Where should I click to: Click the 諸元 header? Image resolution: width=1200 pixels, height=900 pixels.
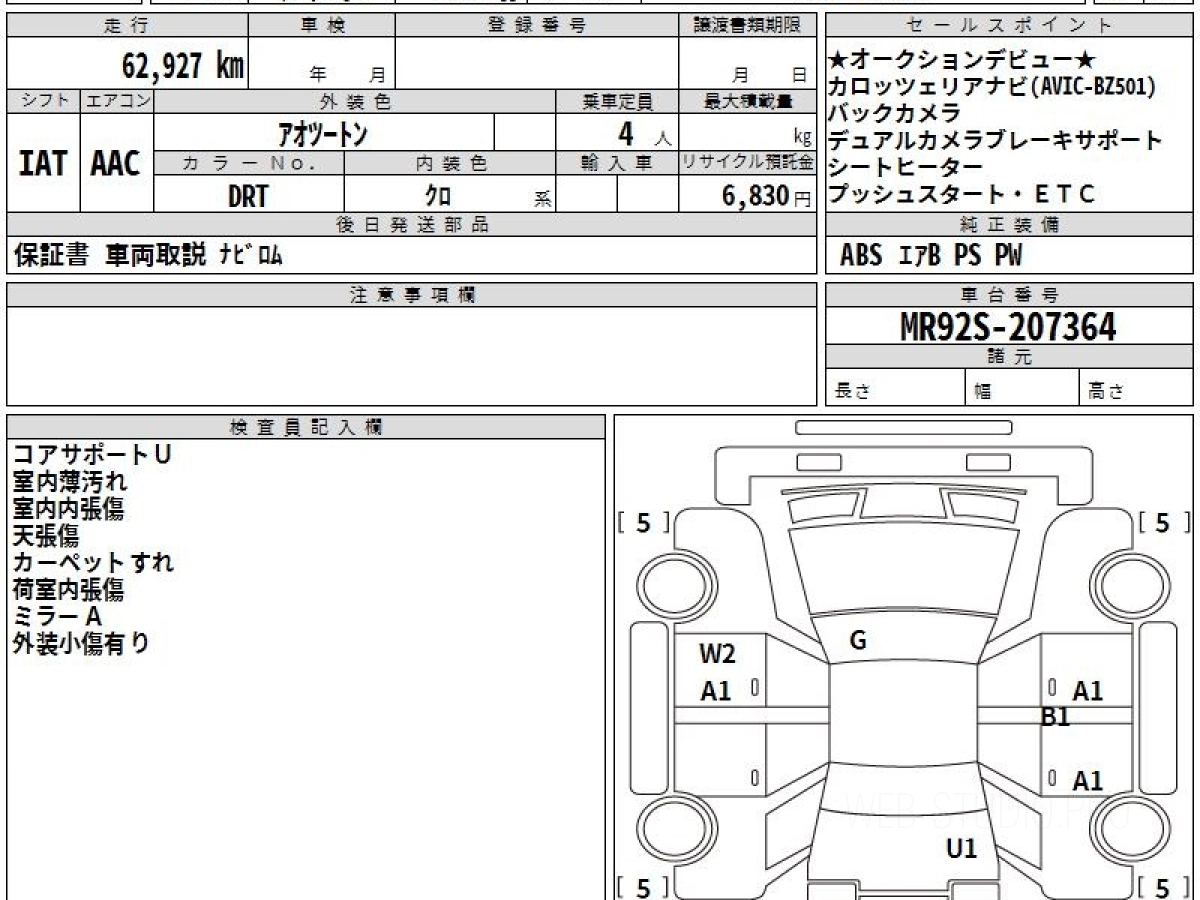click(1009, 357)
